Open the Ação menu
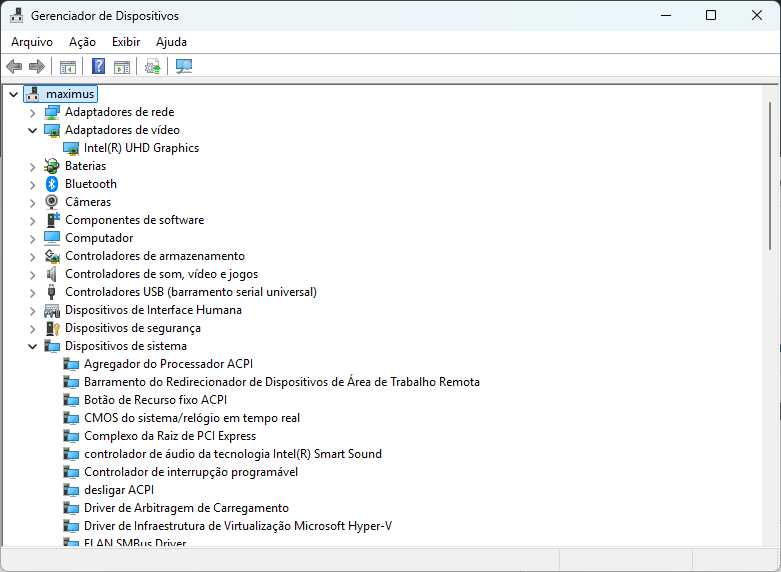The image size is (781, 572). click(x=82, y=42)
